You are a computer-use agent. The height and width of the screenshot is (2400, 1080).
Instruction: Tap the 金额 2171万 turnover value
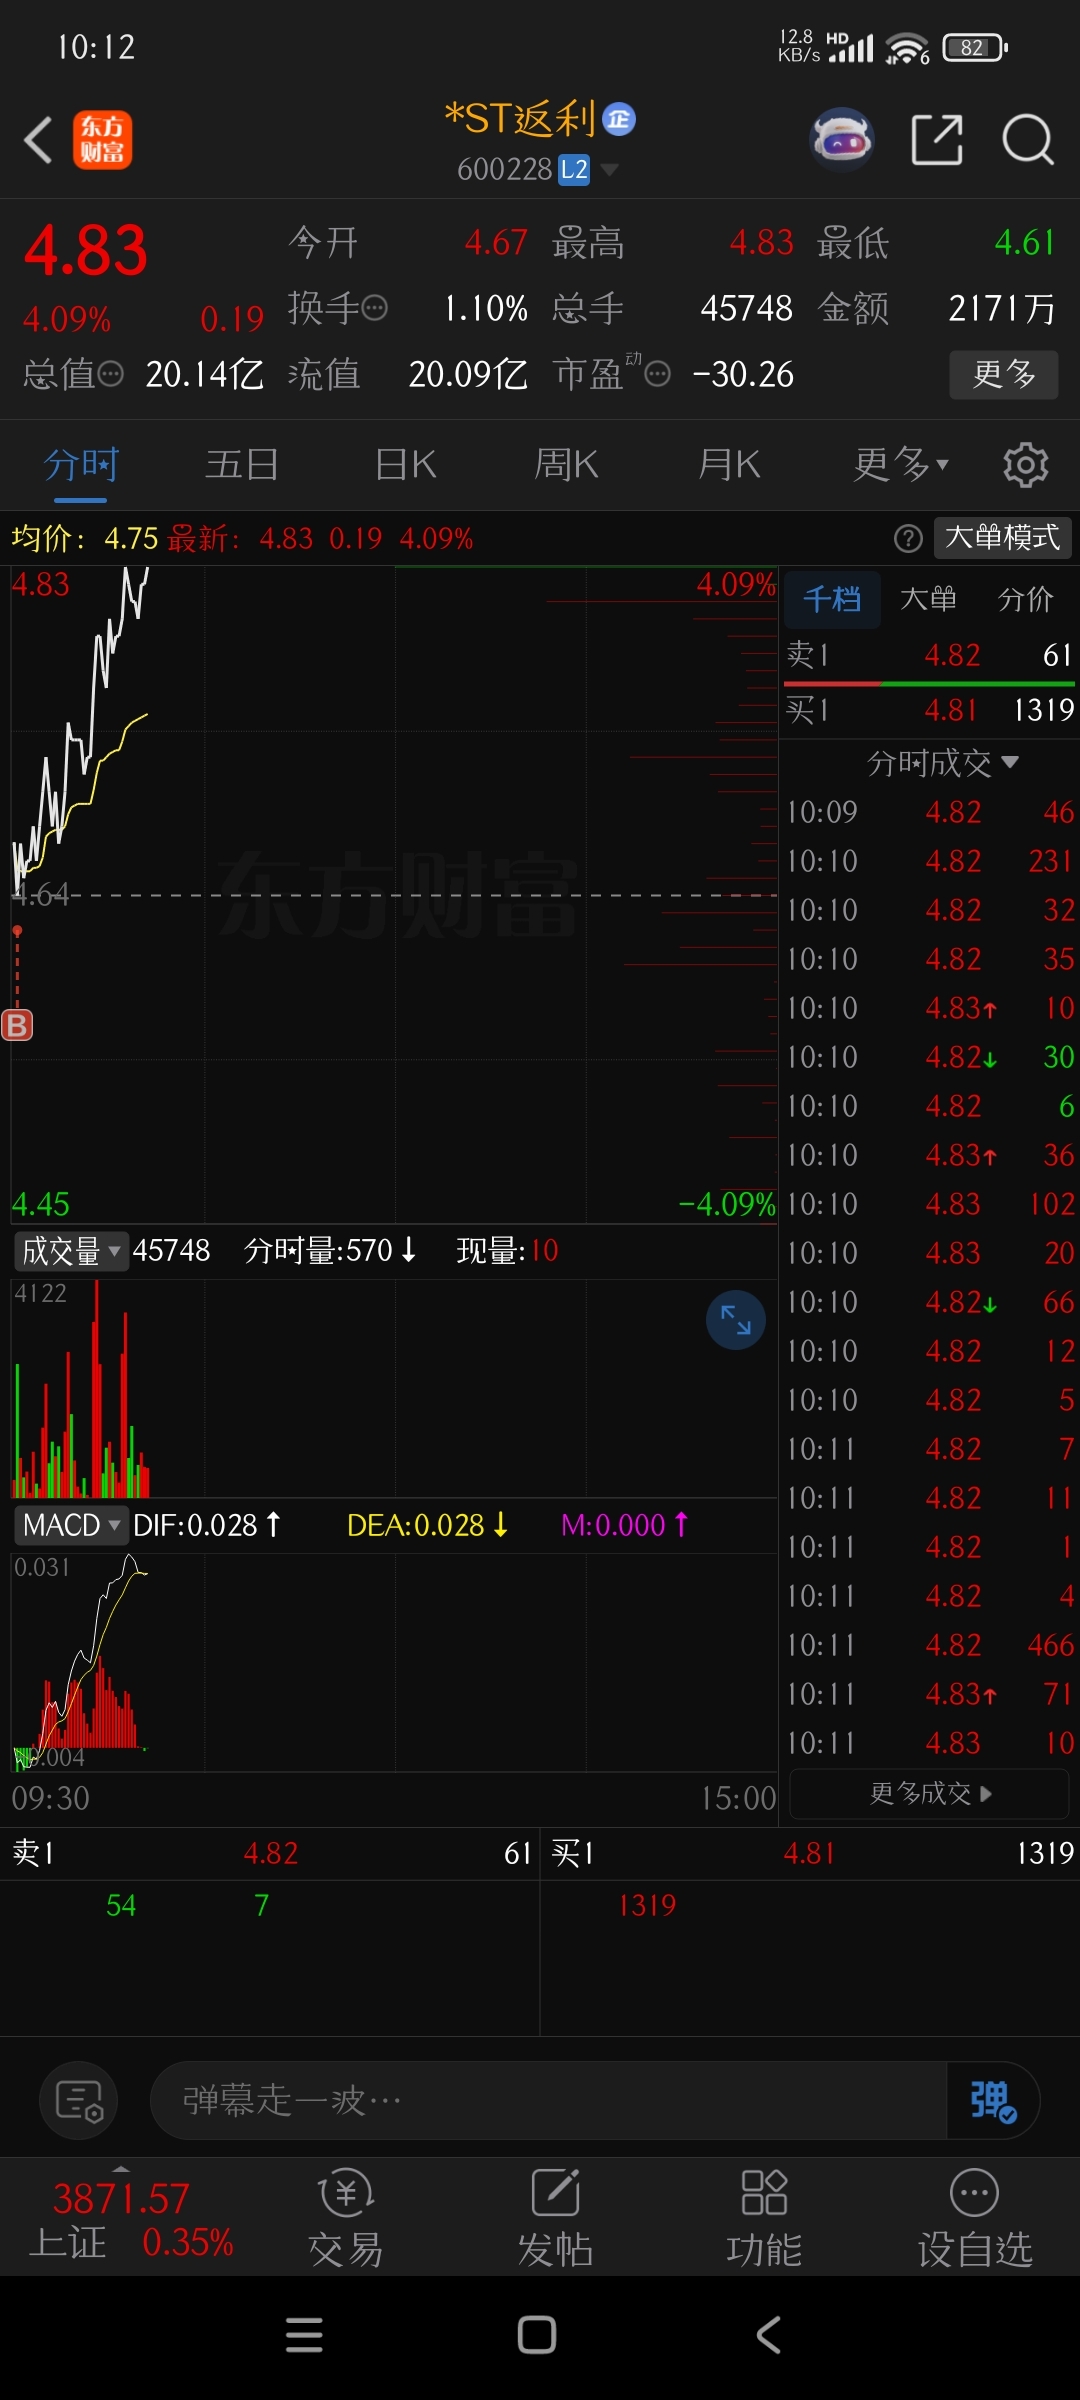tap(937, 308)
